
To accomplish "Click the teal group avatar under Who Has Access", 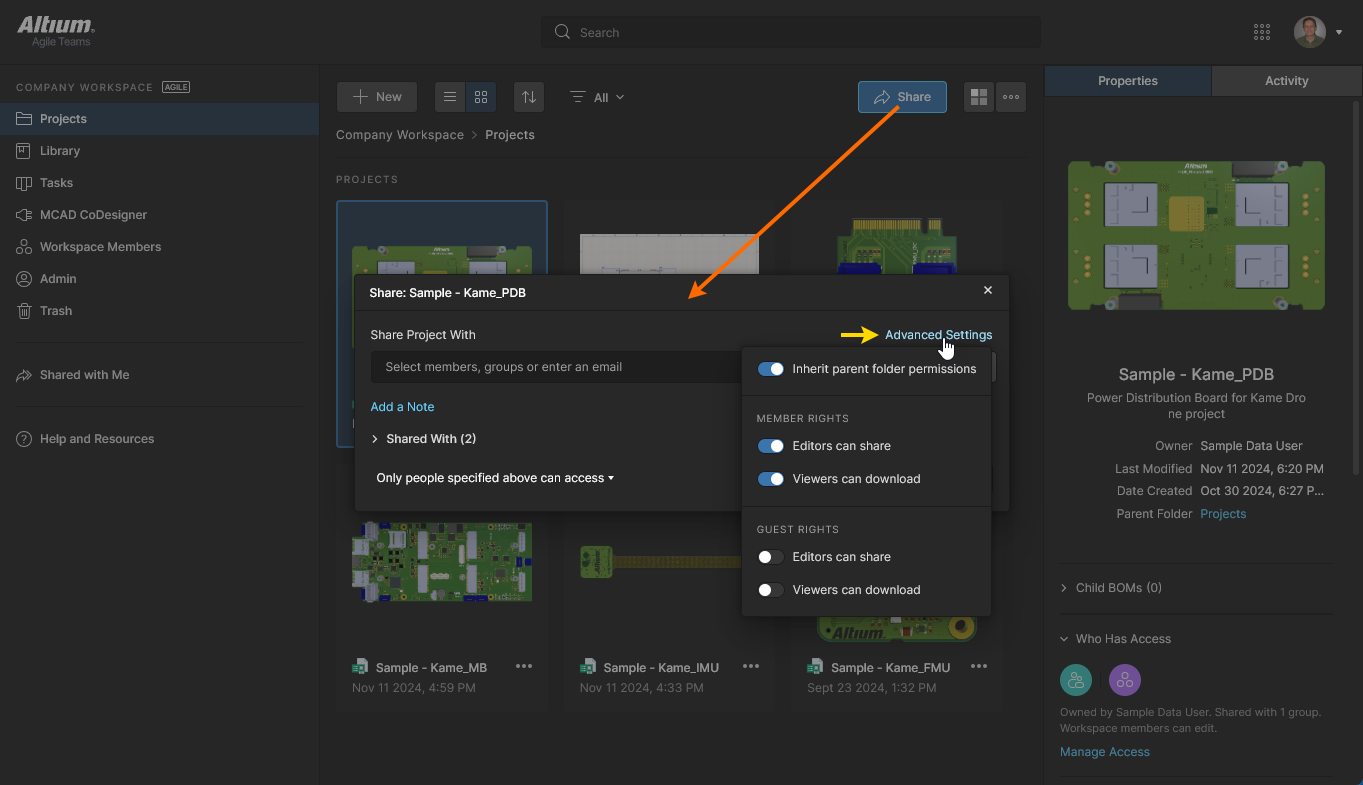I will point(1076,681).
